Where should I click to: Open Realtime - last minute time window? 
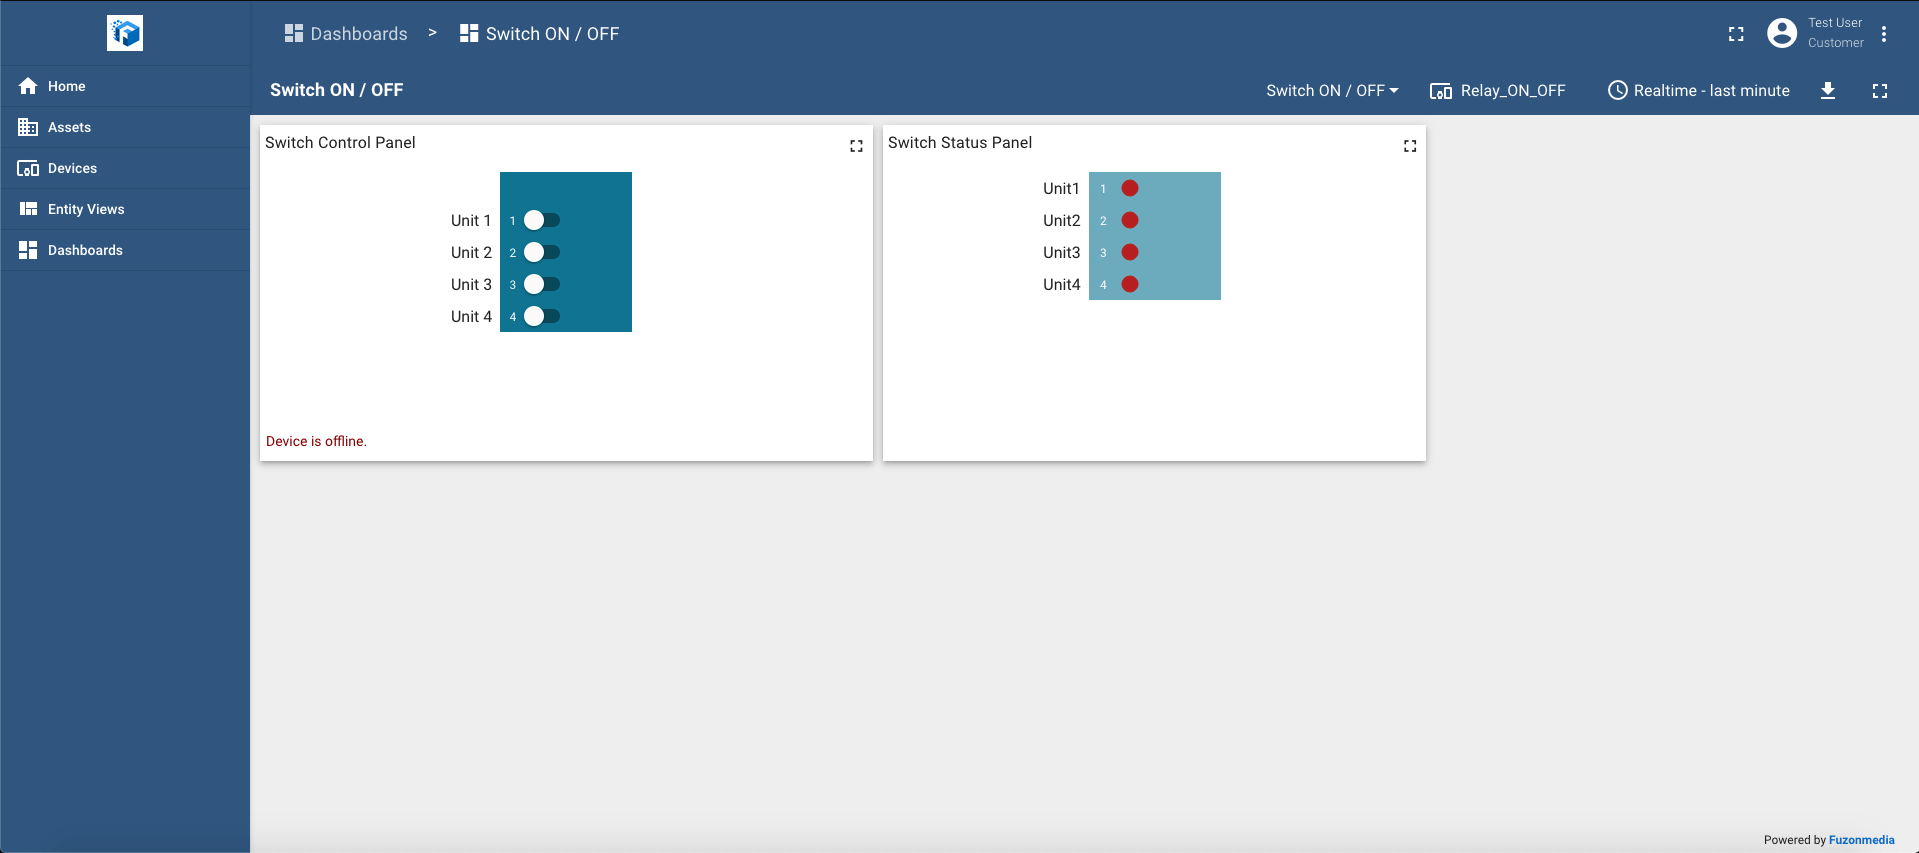1699,91
